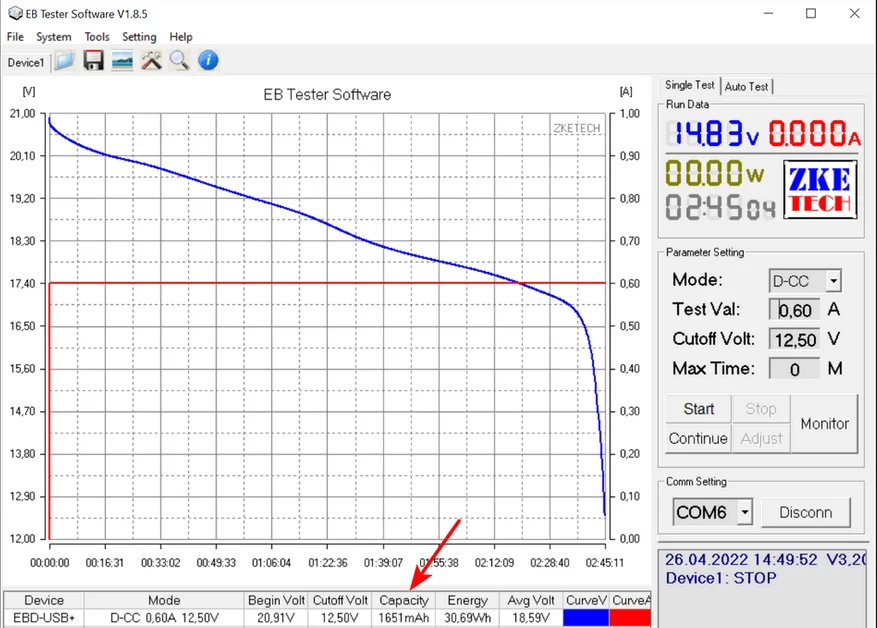This screenshot has height=628, width=877.
Task: Open file with the folder toolbar icon
Action: [65, 60]
